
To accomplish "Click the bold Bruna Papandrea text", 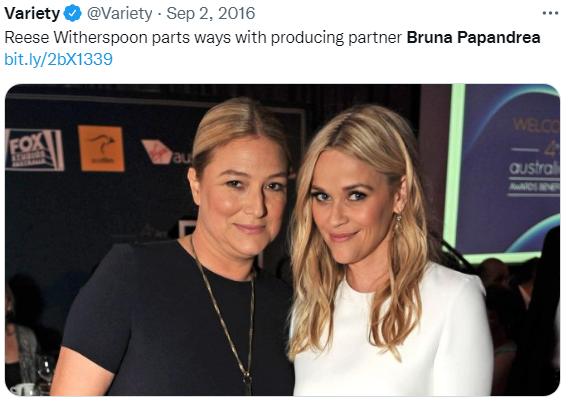I will coord(473,37).
